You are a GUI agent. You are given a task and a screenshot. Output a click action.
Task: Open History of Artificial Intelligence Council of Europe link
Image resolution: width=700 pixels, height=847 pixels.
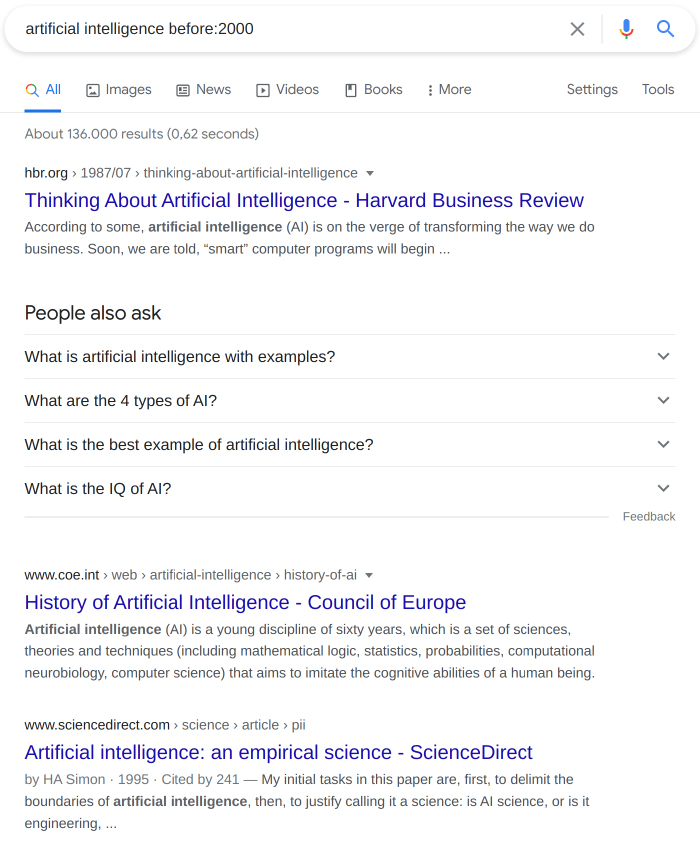pyautogui.click(x=245, y=602)
